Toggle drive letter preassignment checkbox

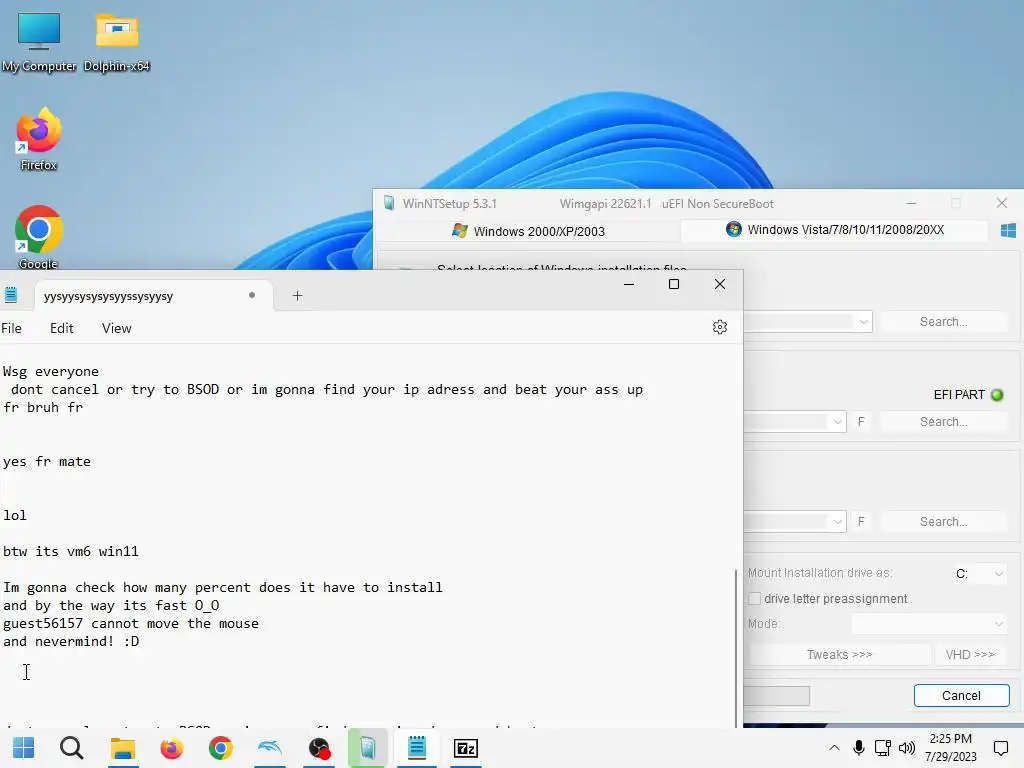click(x=754, y=599)
